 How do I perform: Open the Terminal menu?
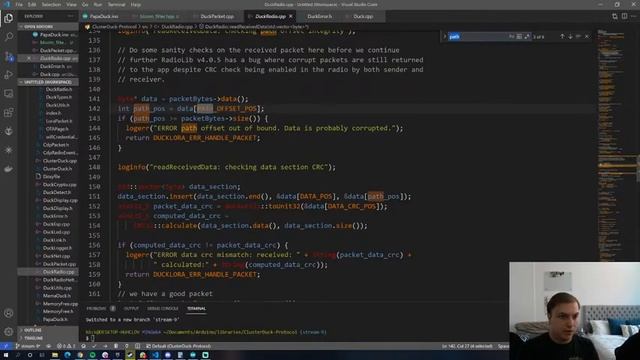point(116,4)
